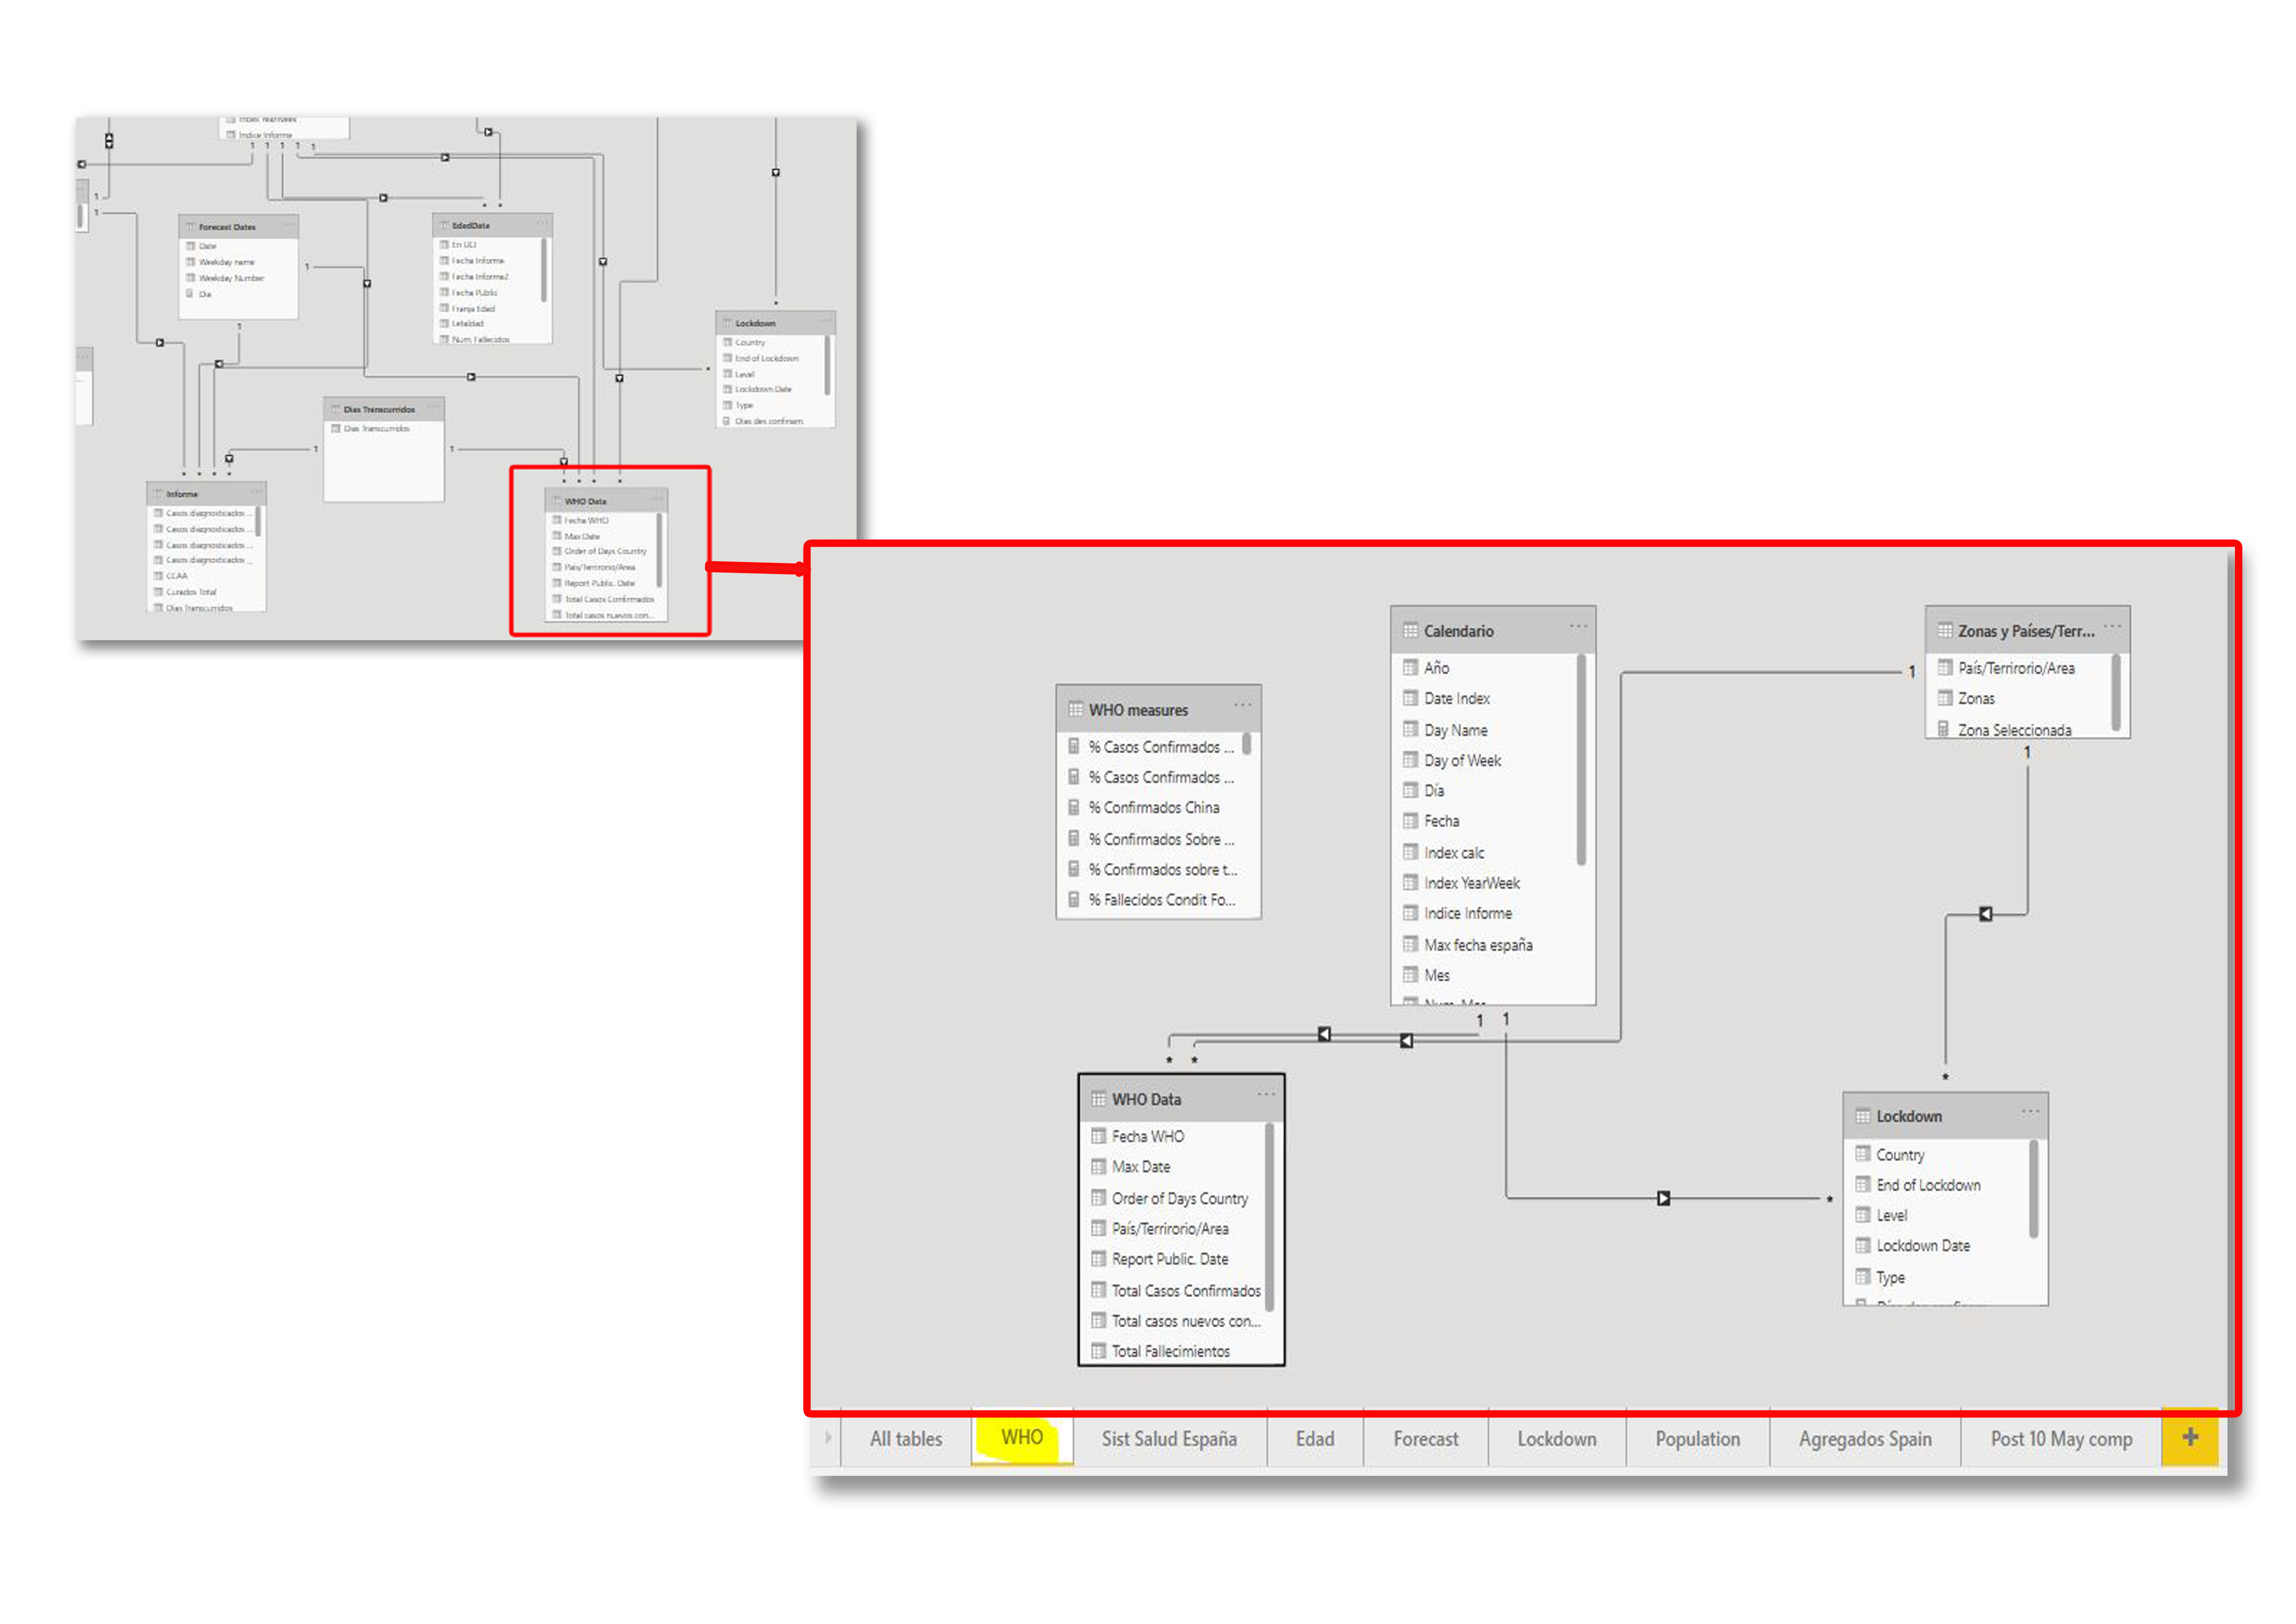Click the Calendario to Lockdown relationship arrow

[x=1663, y=1198]
